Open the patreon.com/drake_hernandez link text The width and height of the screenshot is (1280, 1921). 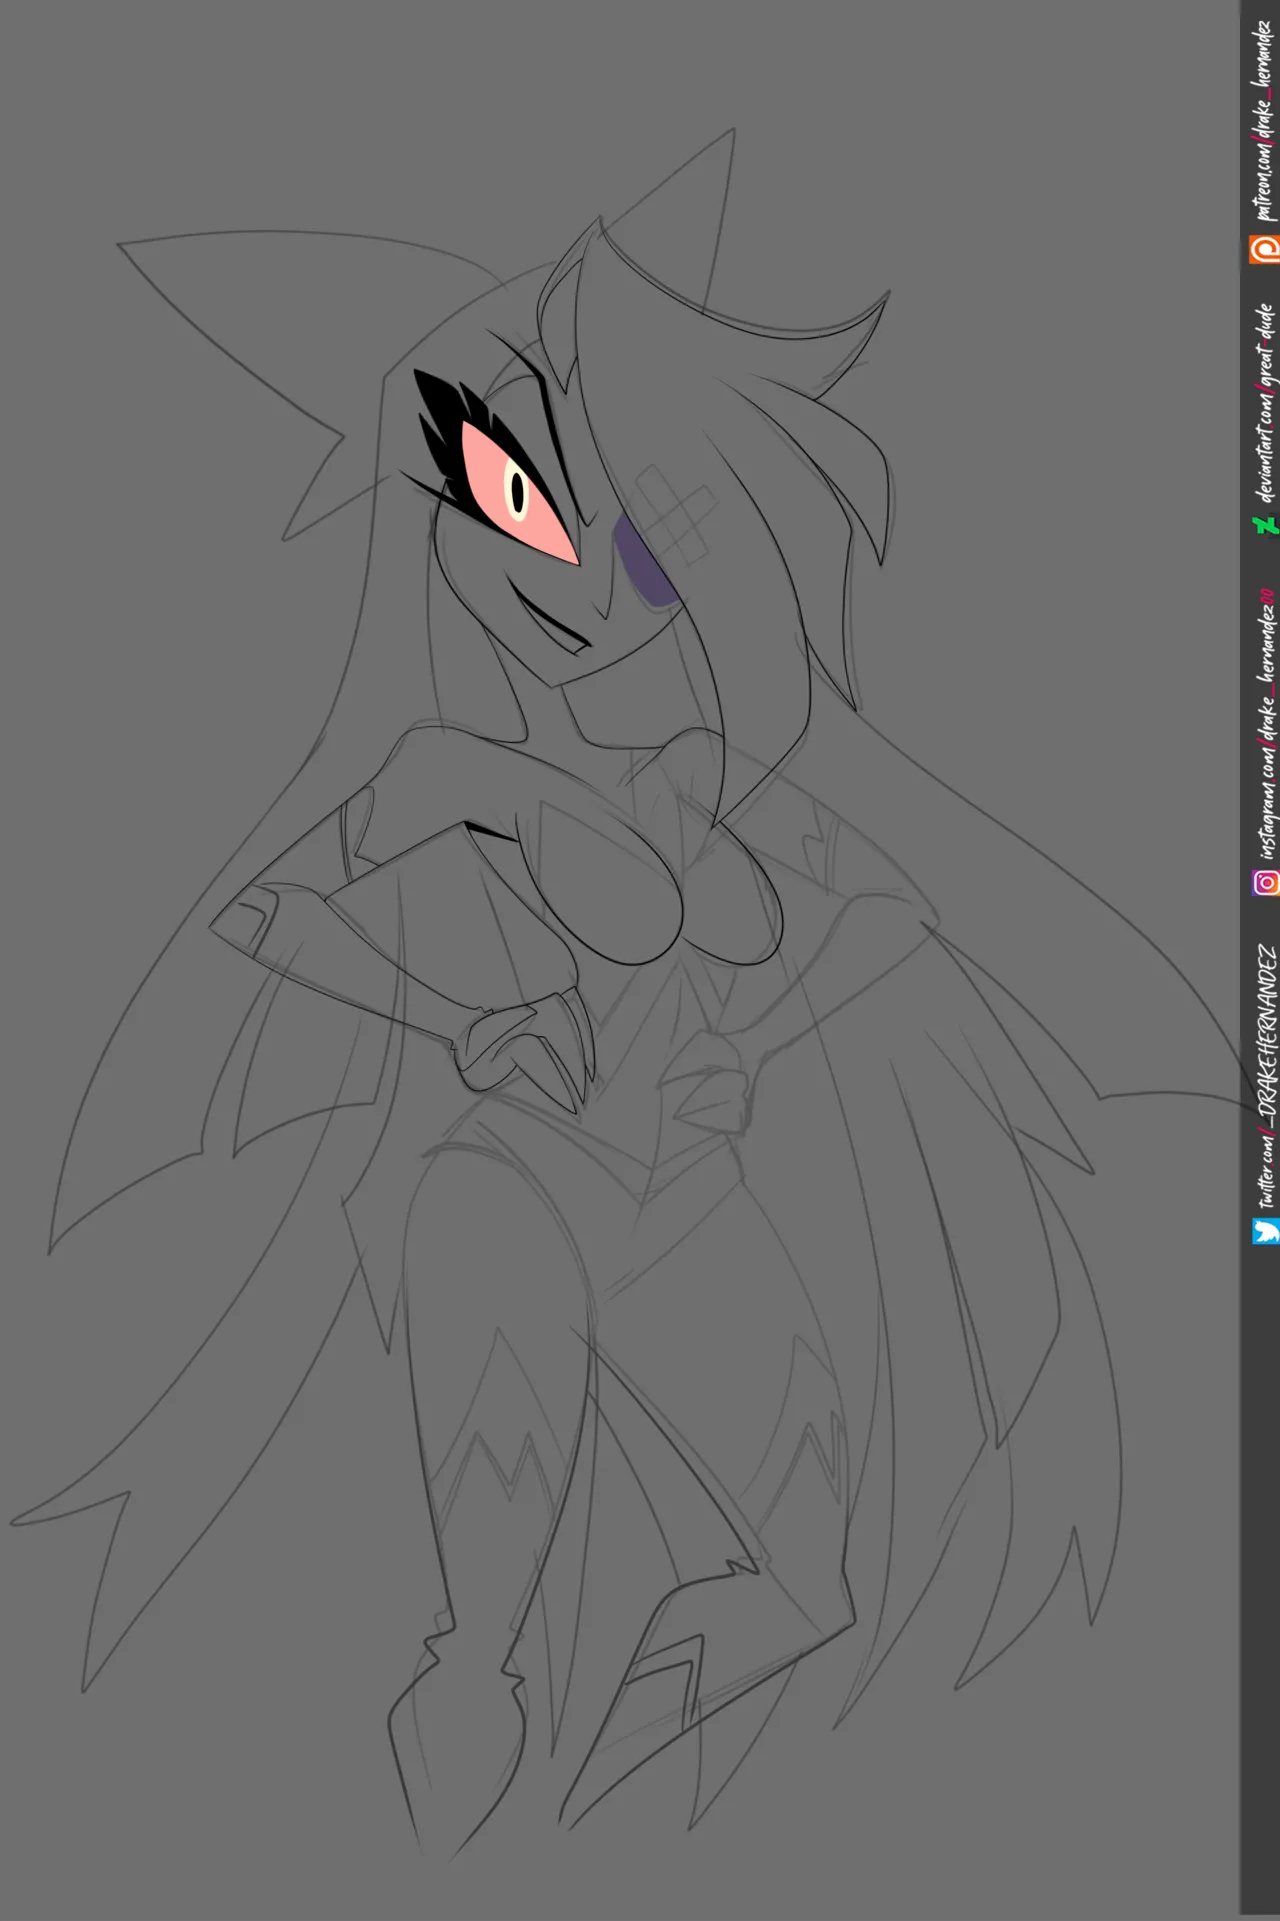(1264, 120)
